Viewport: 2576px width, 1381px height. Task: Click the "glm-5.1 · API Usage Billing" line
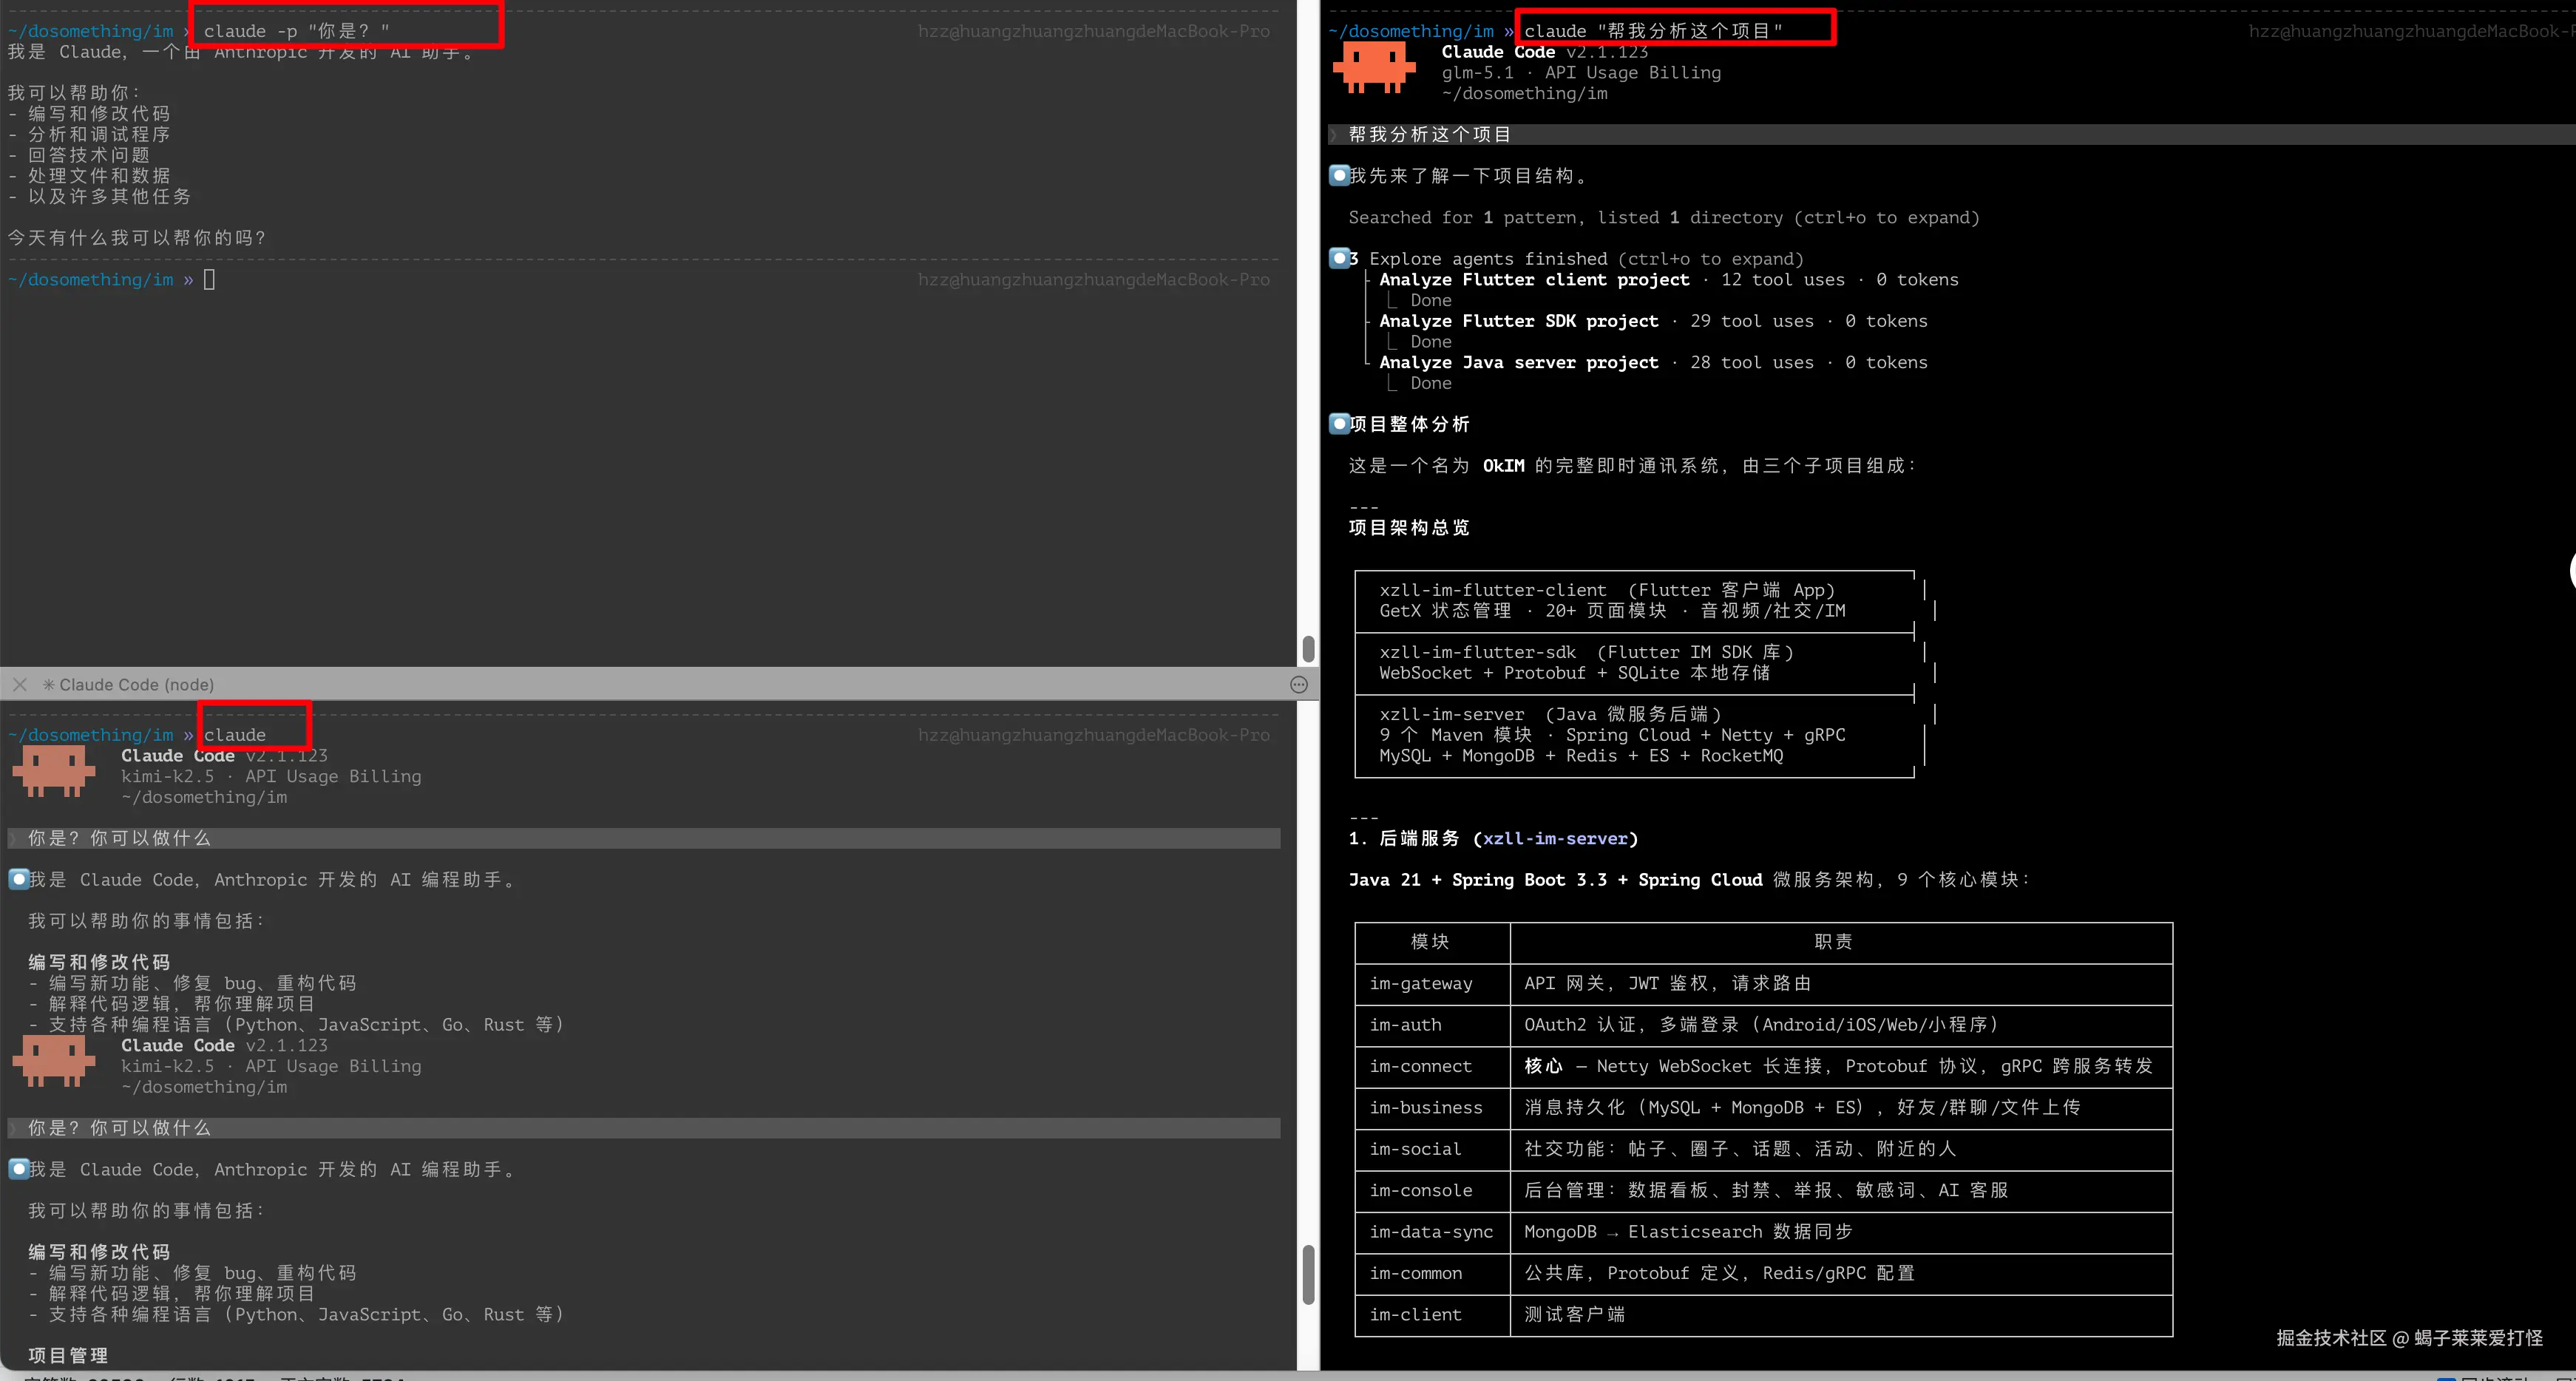(x=1581, y=73)
